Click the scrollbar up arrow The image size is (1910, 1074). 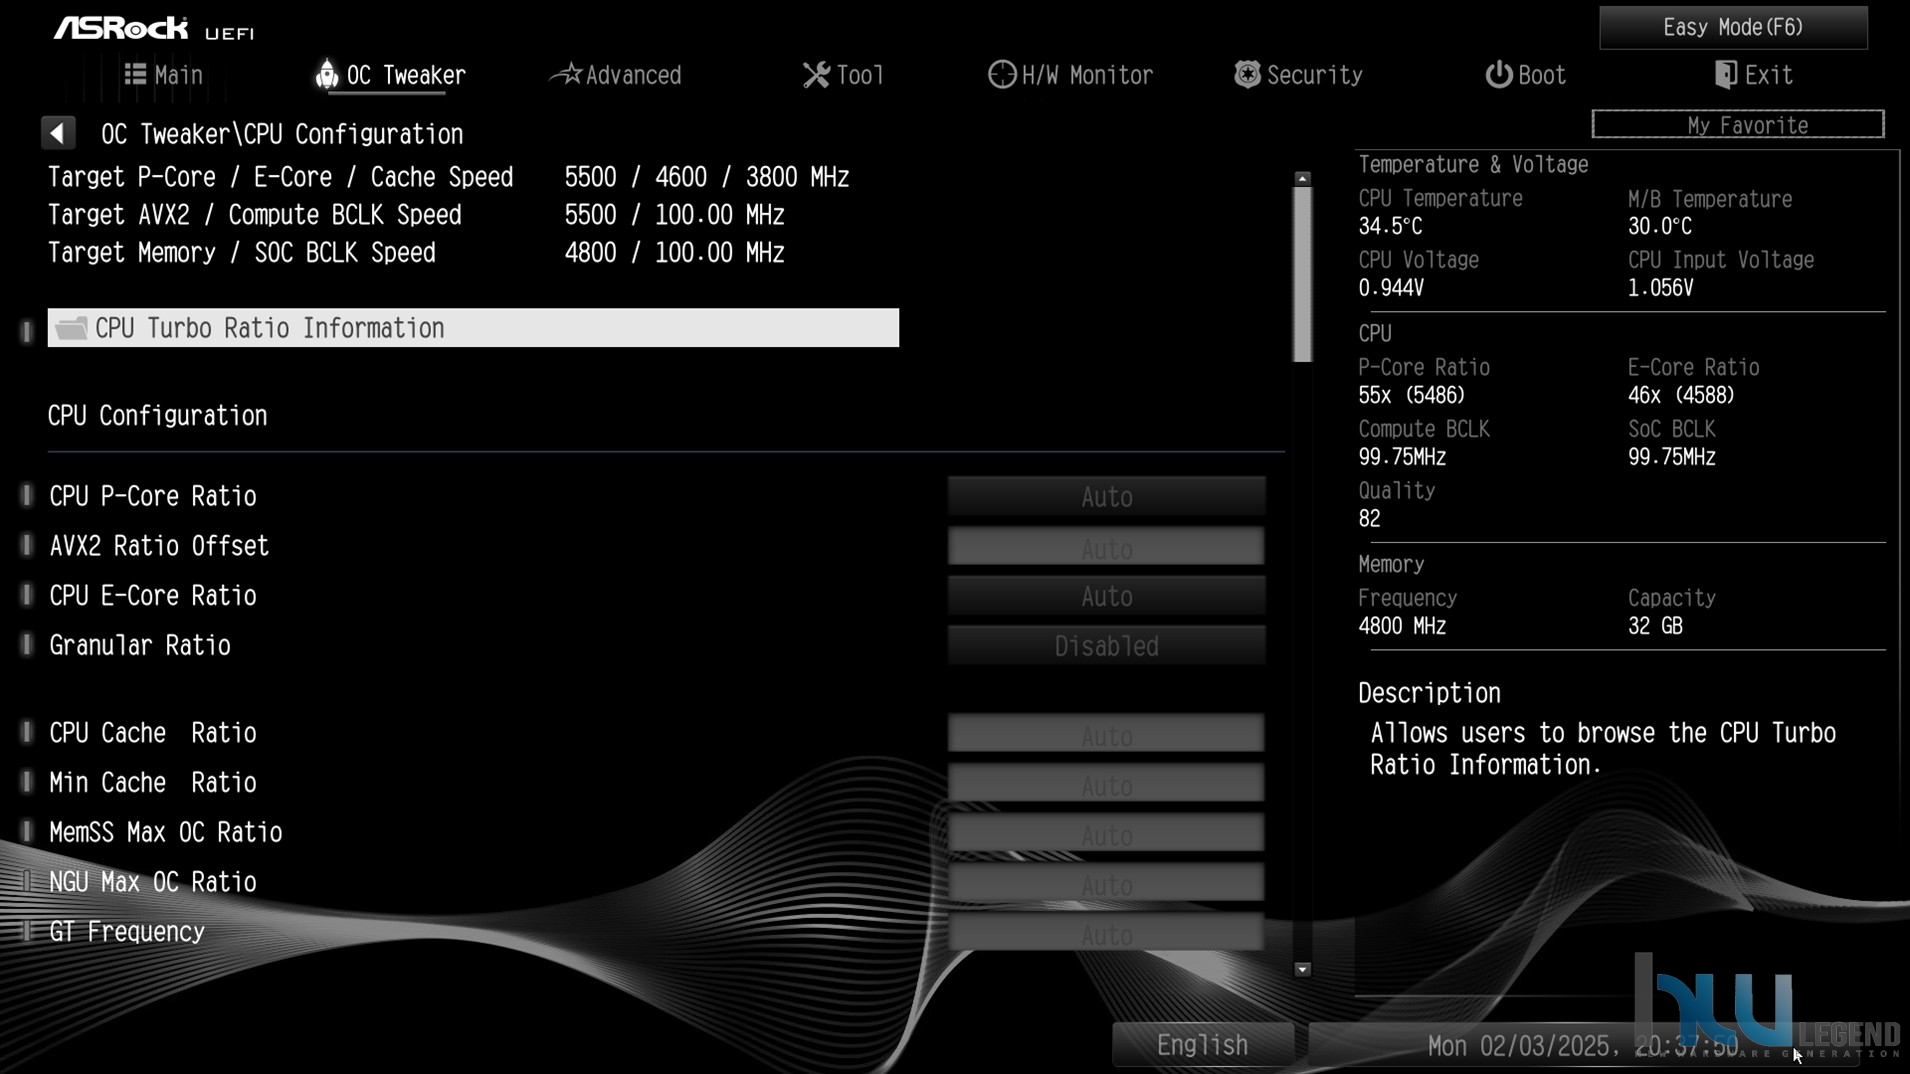(1302, 179)
